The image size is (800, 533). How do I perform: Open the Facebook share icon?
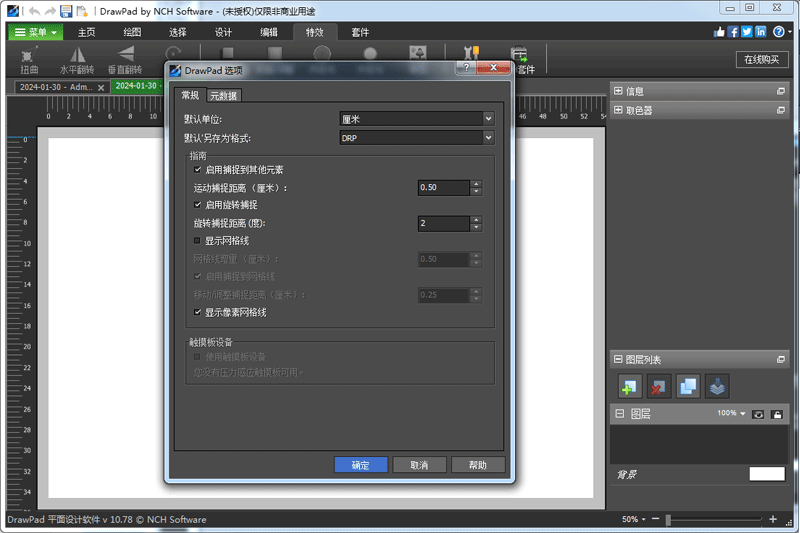[x=733, y=32]
